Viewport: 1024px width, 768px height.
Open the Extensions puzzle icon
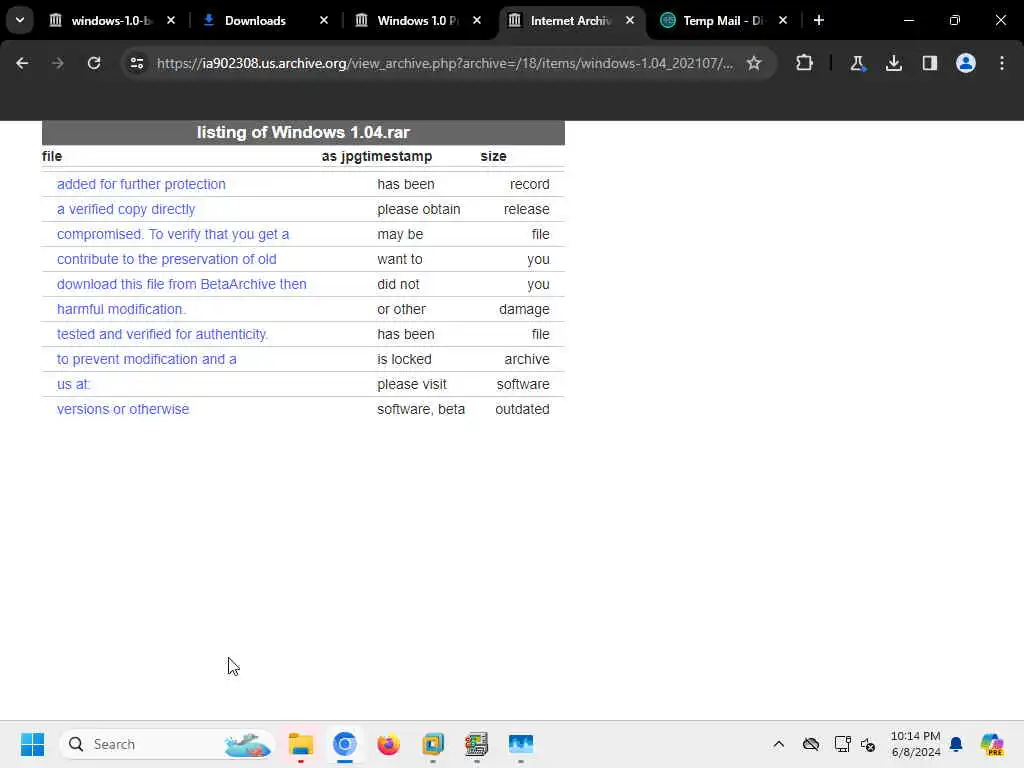click(805, 63)
